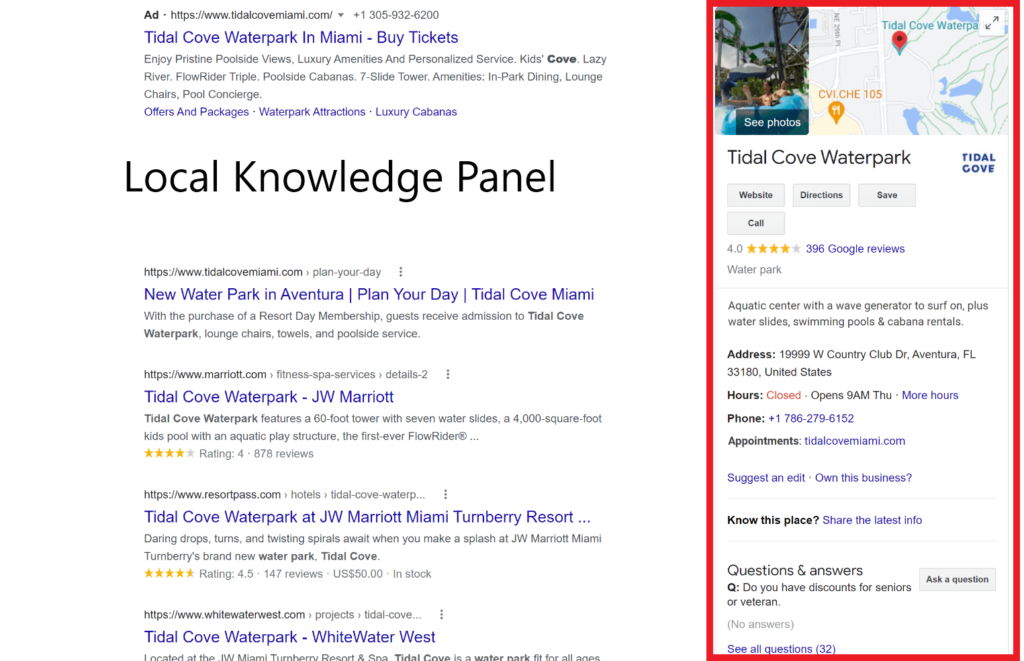The image size is (1024, 661).
Task: Click the Call button
Action: 756,223
